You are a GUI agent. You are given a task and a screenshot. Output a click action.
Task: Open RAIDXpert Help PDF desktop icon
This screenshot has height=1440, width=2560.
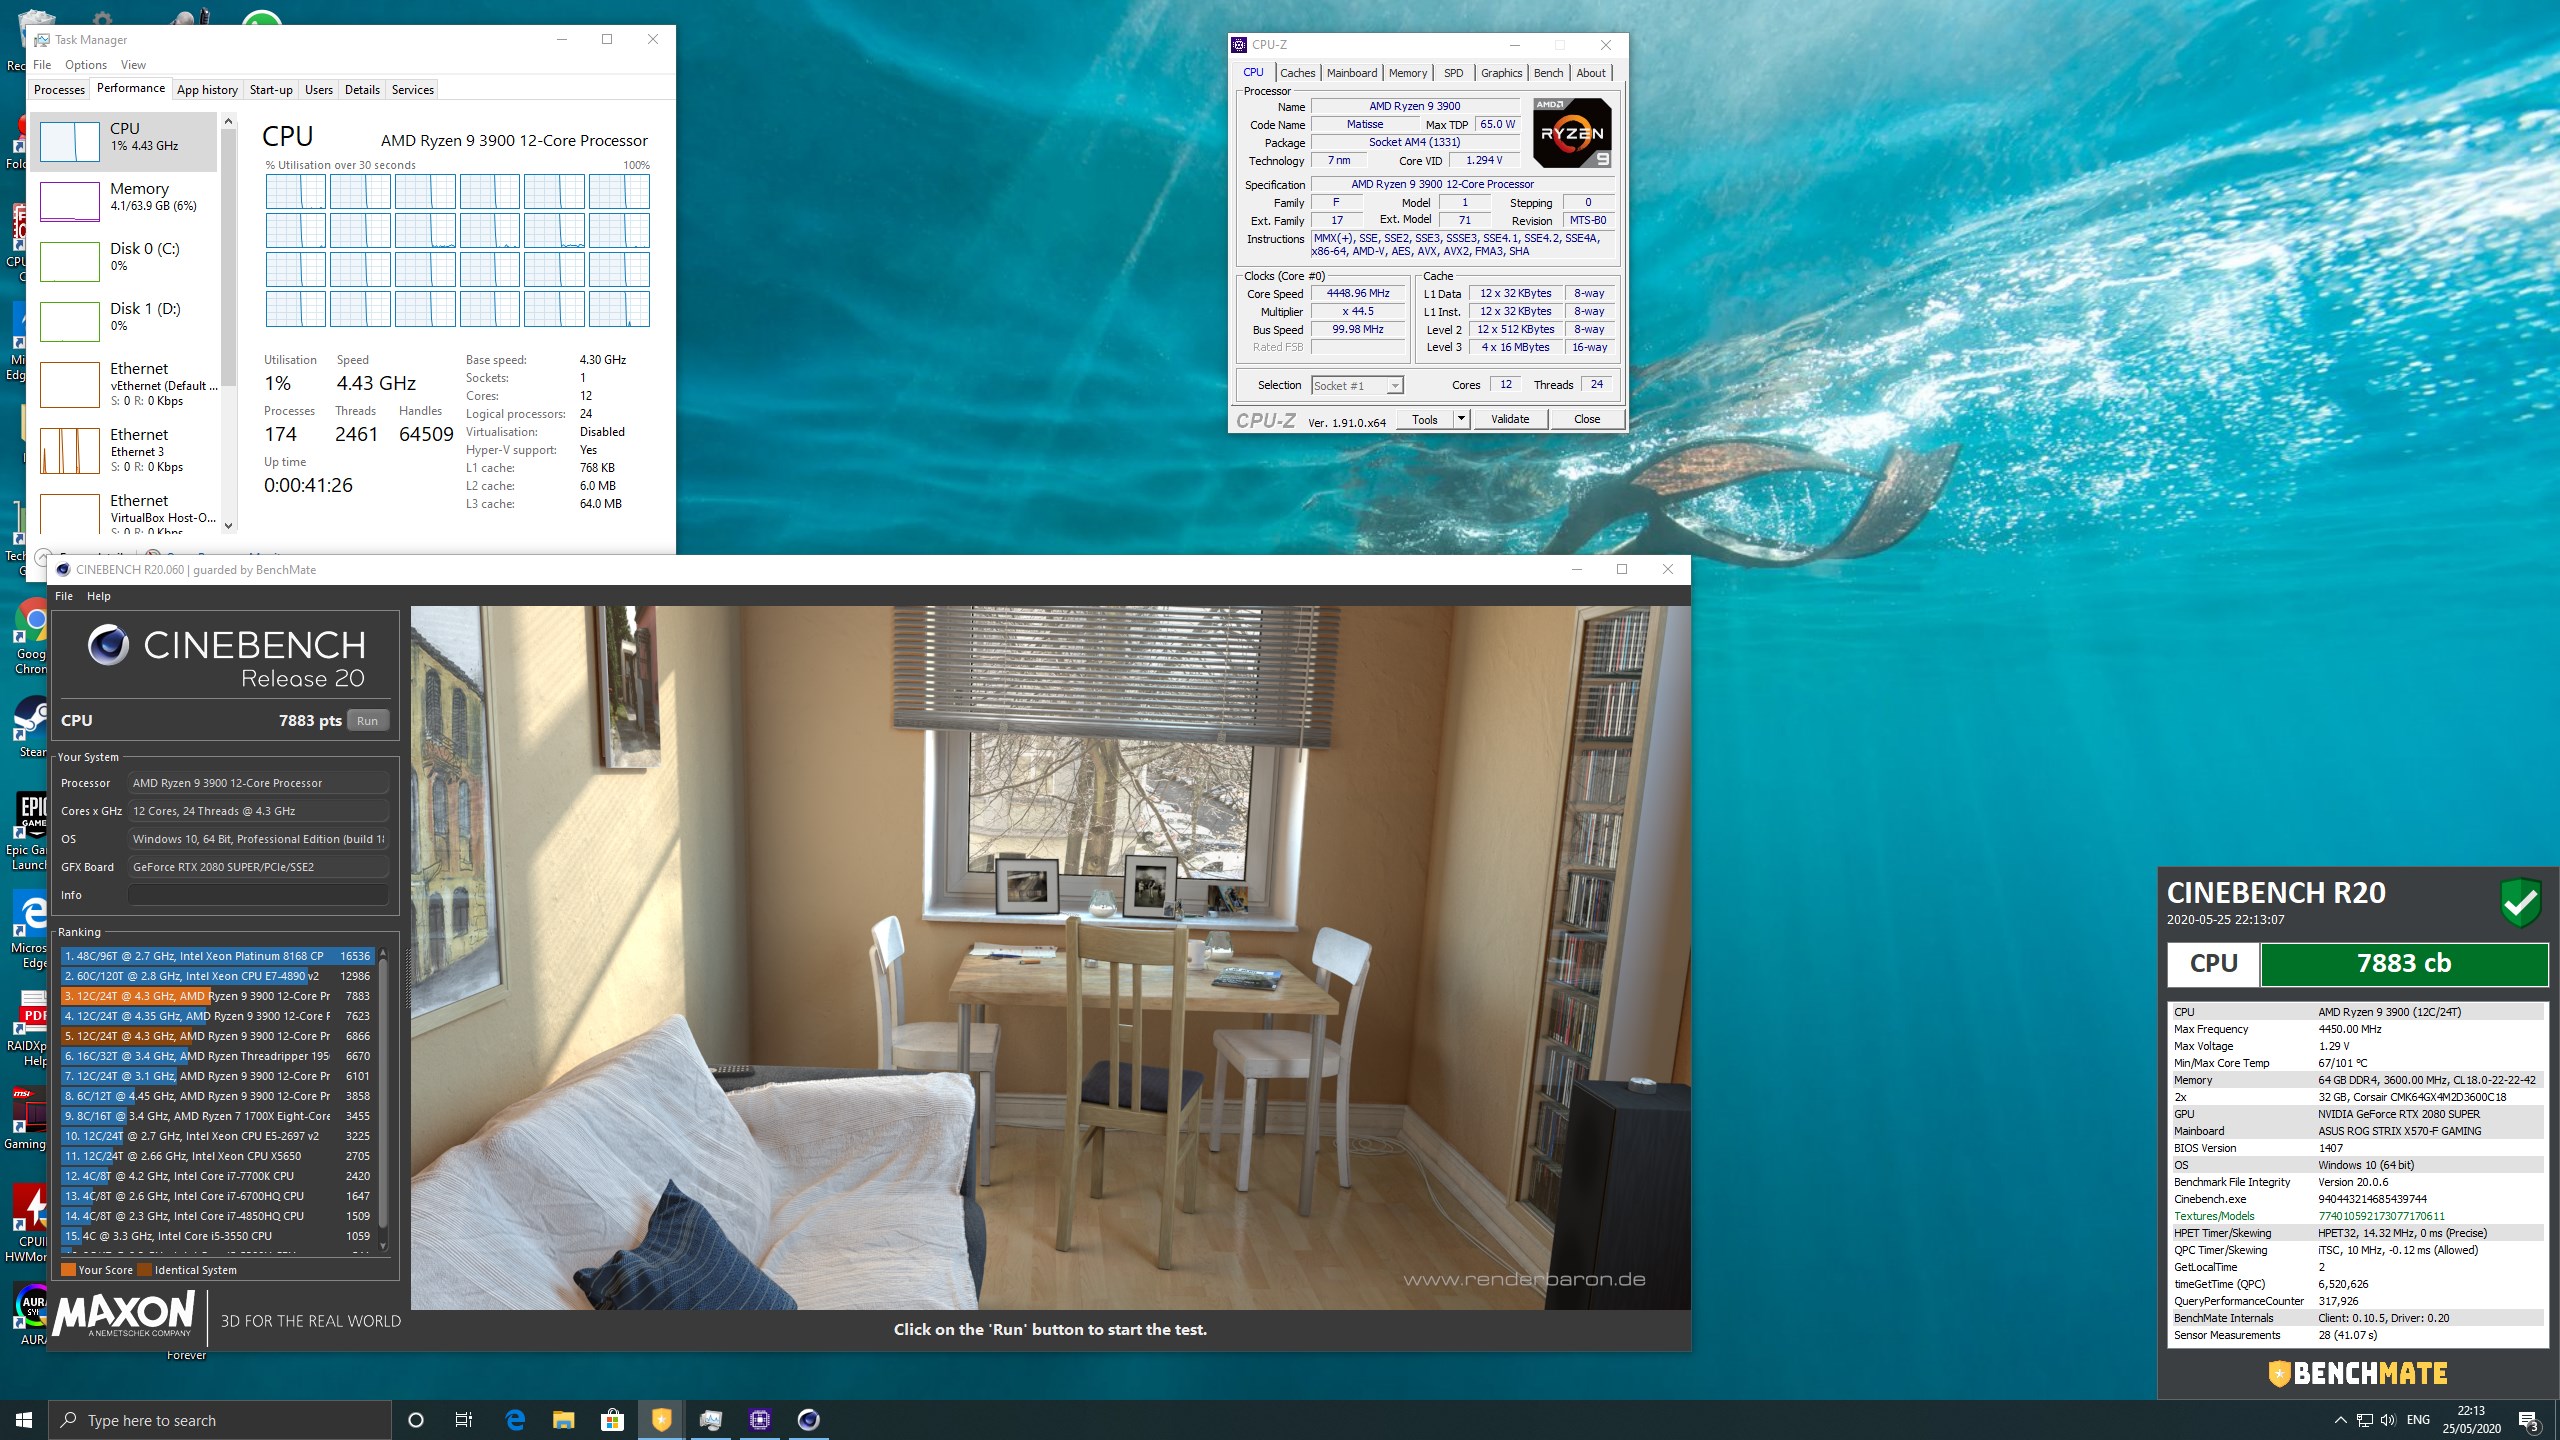31,1028
